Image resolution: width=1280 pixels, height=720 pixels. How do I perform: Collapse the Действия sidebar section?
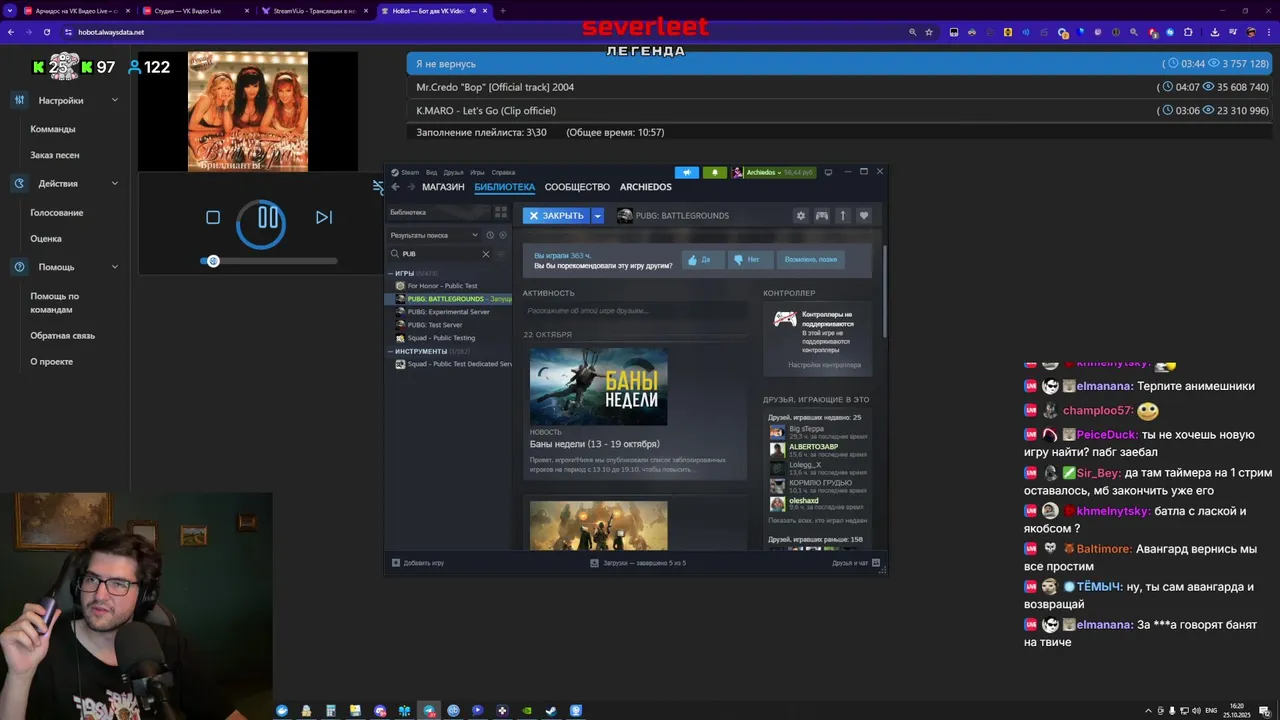(65, 183)
